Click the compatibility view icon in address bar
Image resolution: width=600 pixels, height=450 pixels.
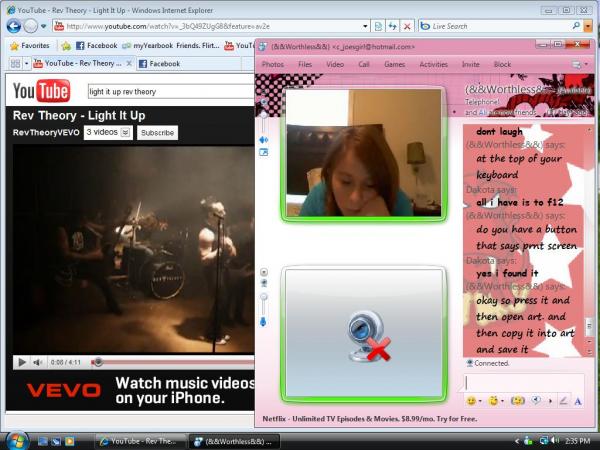pos(378,26)
